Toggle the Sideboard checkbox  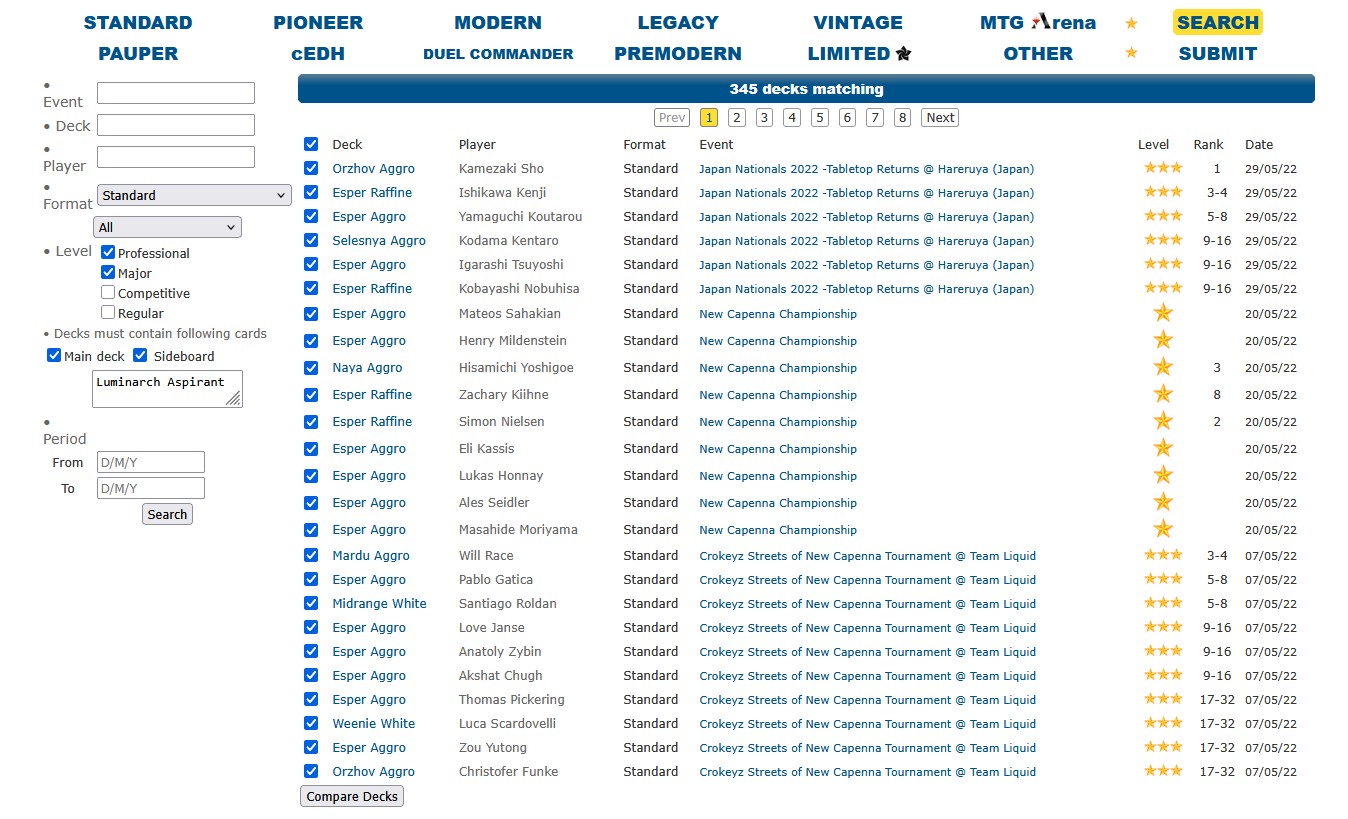coord(140,355)
